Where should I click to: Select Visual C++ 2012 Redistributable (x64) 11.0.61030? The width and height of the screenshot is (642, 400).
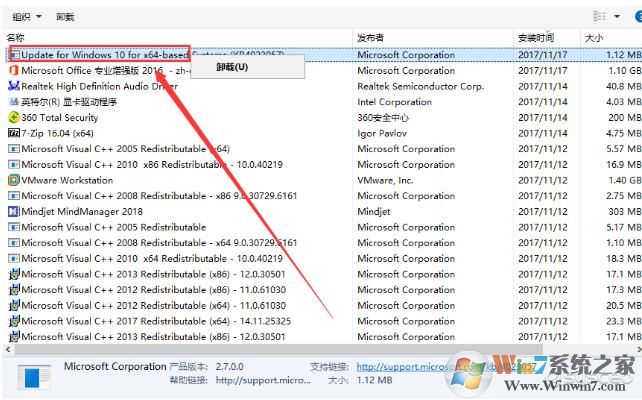pyautogui.click(x=154, y=305)
